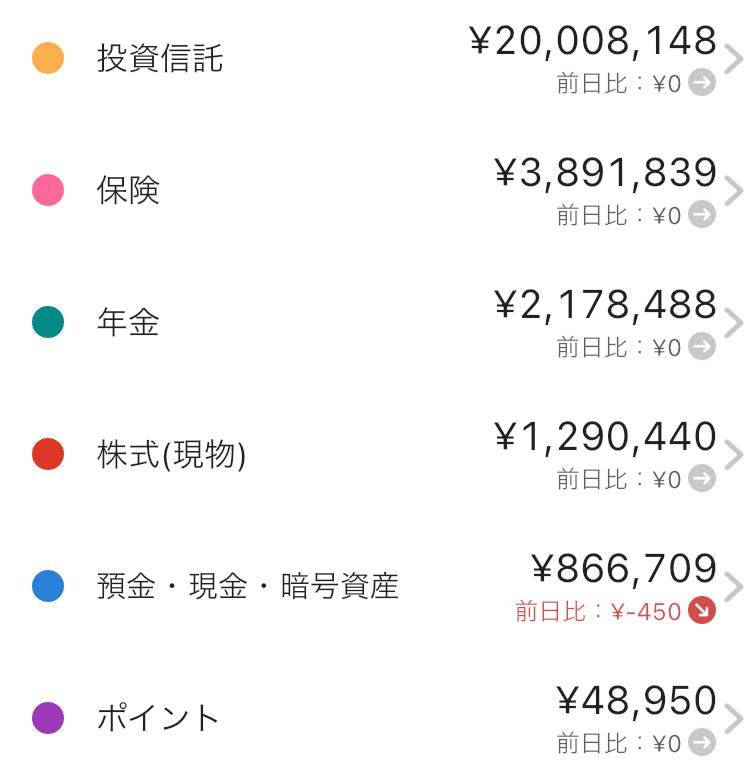
Task: Tap the ¥866,709 balance amount
Action: pyautogui.click(x=624, y=570)
